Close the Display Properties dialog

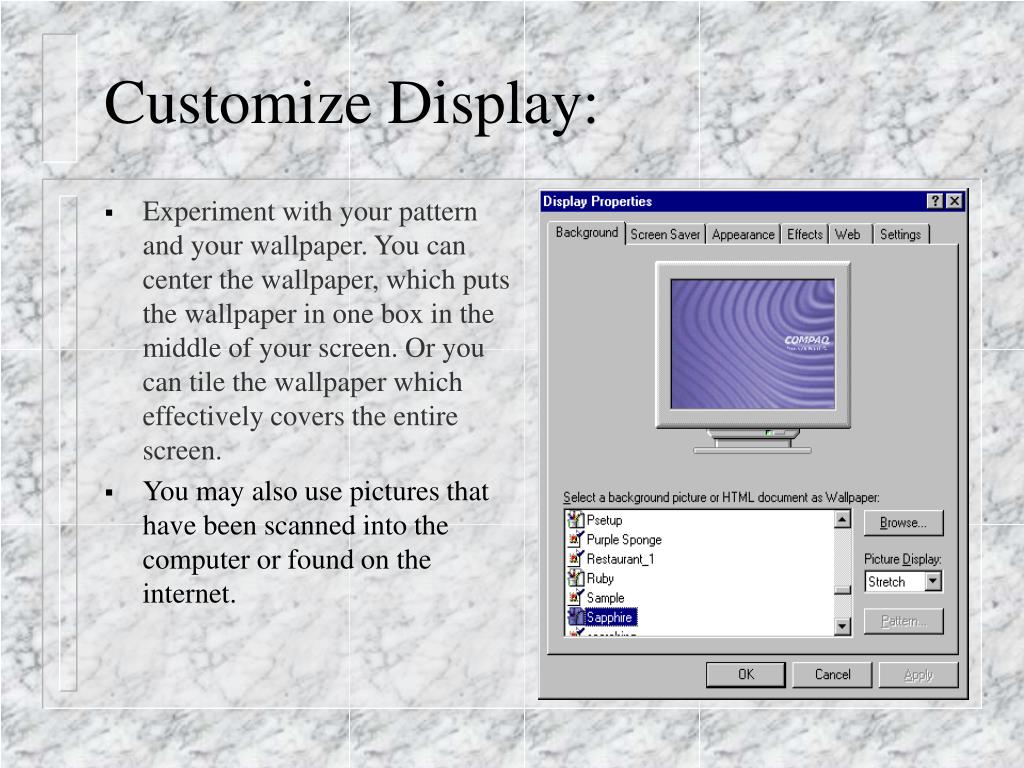(955, 201)
